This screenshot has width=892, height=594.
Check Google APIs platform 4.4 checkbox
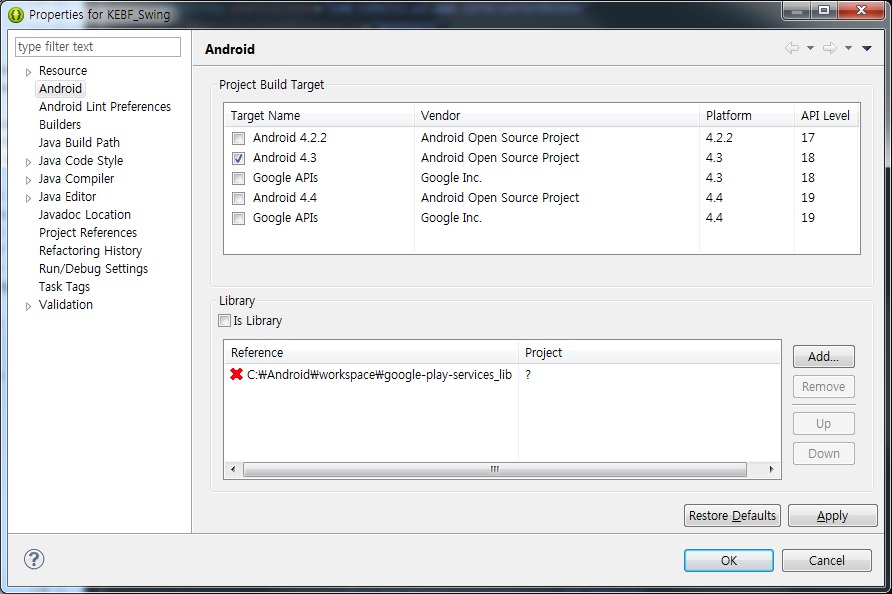point(238,218)
